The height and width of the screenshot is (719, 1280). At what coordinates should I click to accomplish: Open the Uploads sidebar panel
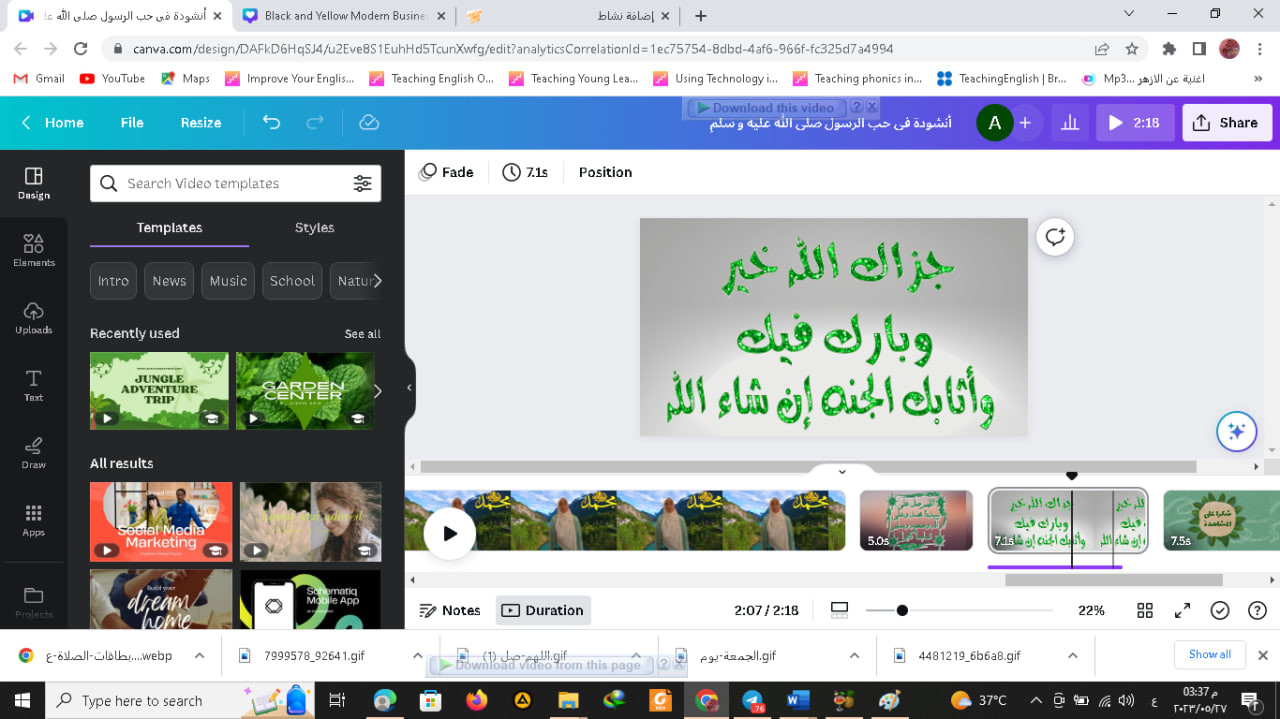[x=33, y=317]
